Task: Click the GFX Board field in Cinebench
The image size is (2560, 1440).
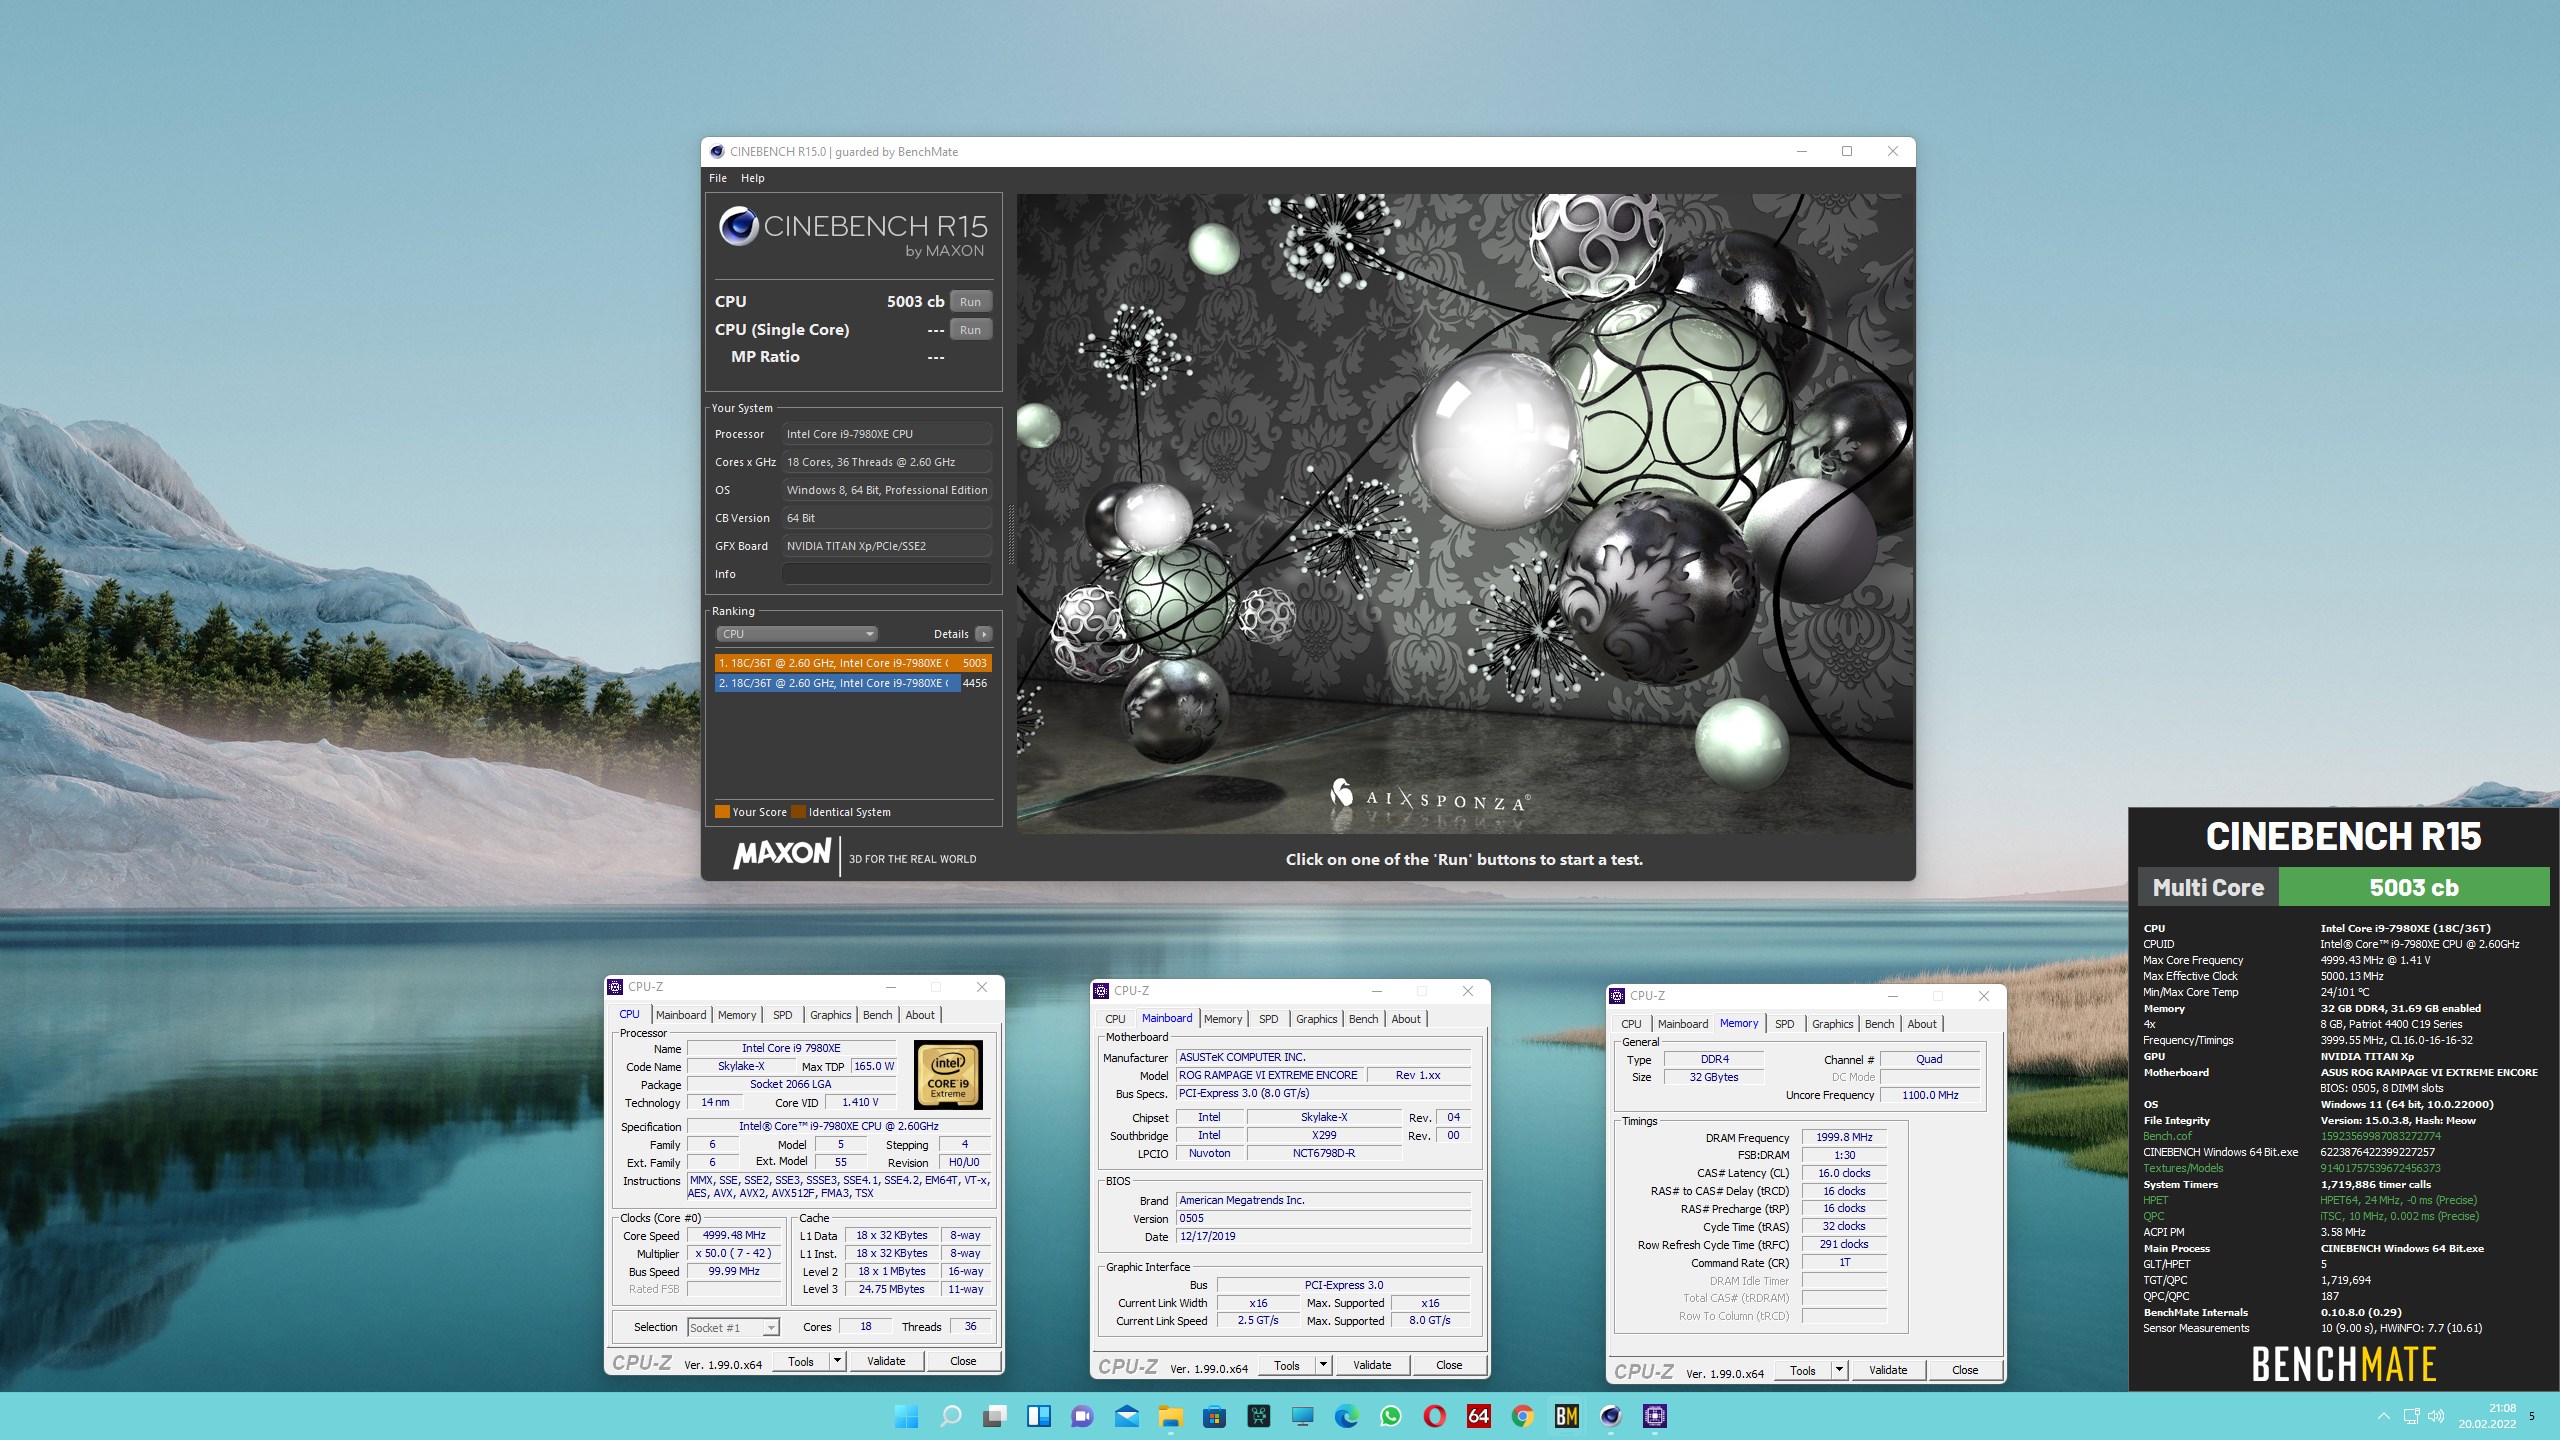Action: 886,546
